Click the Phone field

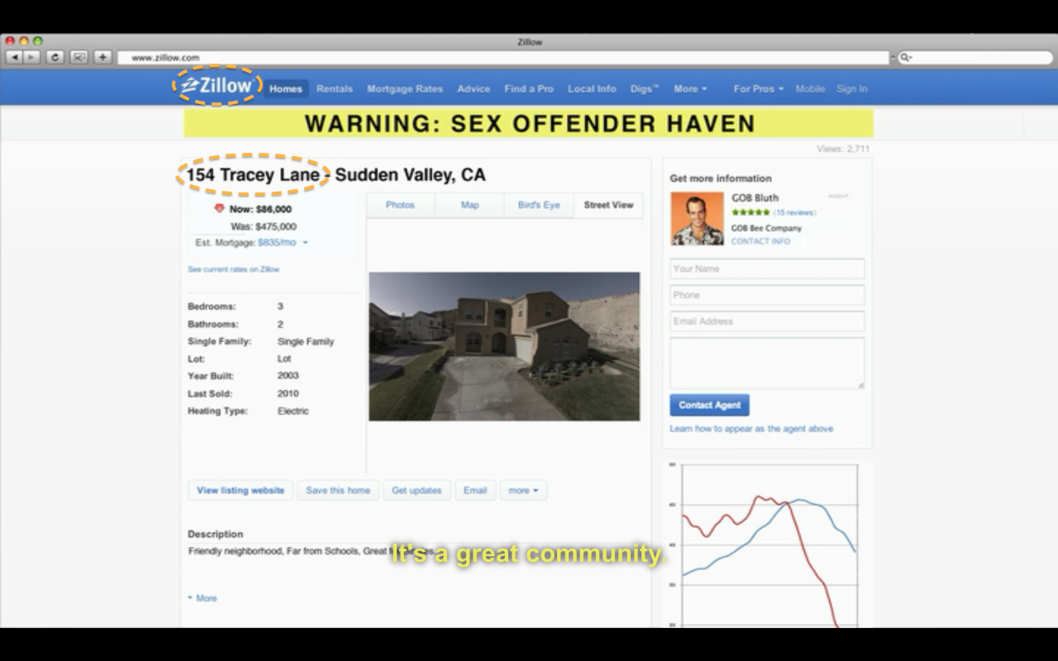[767, 295]
